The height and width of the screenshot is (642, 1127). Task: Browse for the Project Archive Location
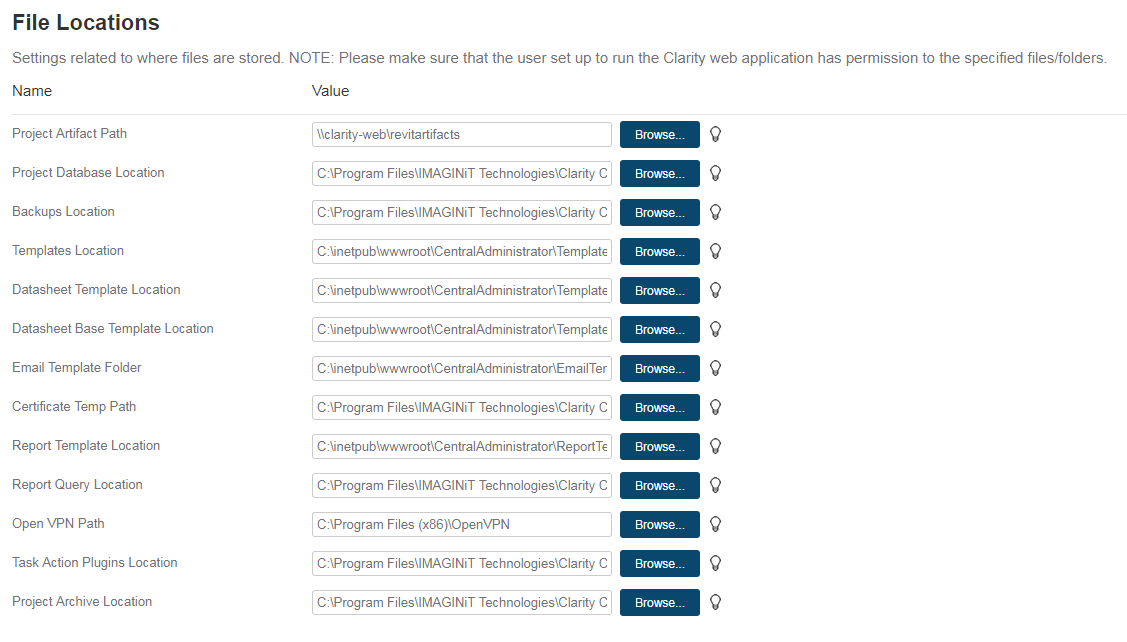pyautogui.click(x=659, y=603)
